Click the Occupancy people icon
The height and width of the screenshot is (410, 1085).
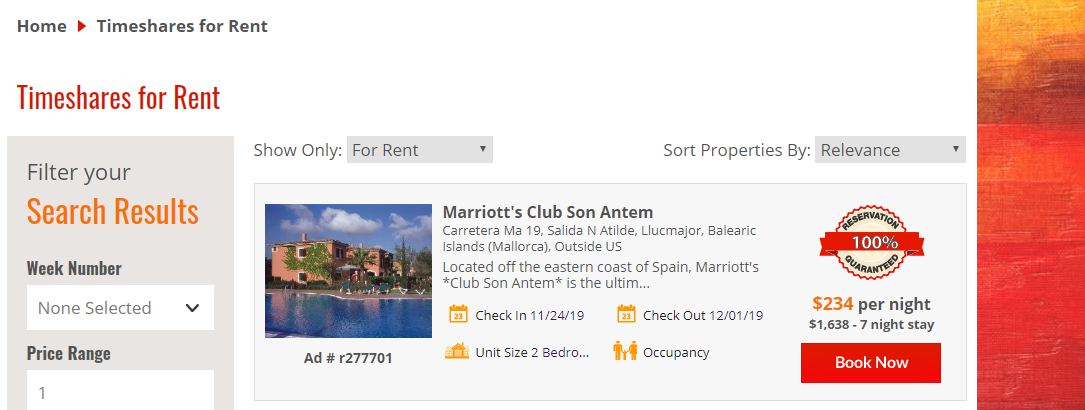624,351
